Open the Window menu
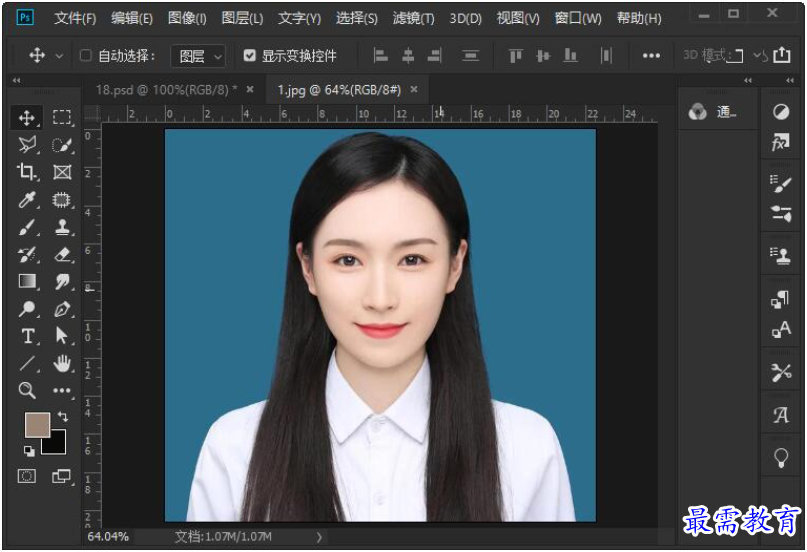This screenshot has height=552, width=807. tap(578, 19)
